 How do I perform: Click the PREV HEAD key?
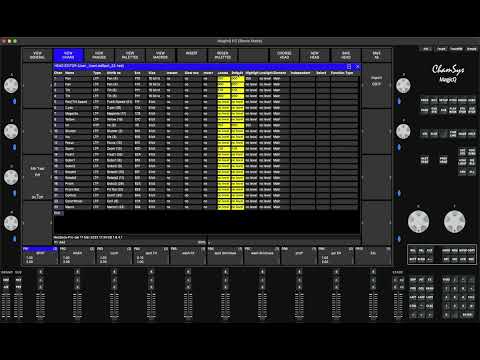tap(443, 160)
